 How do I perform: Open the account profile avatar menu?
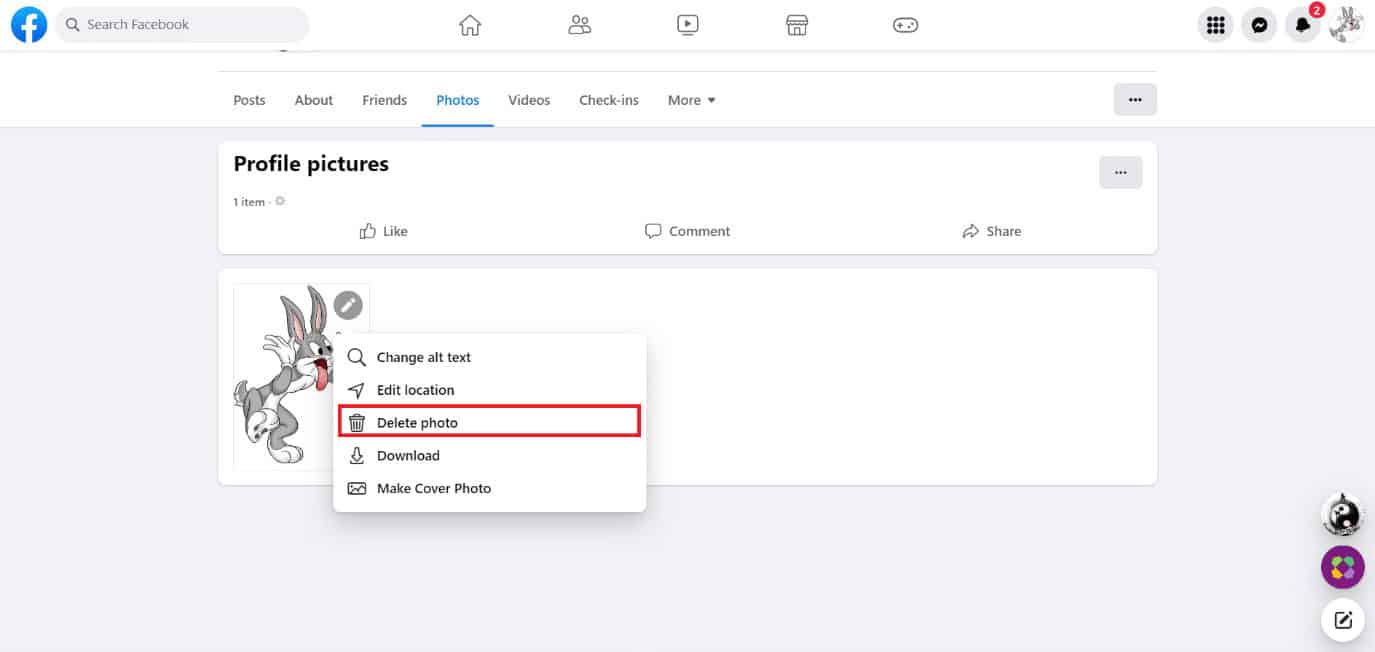coord(1346,25)
